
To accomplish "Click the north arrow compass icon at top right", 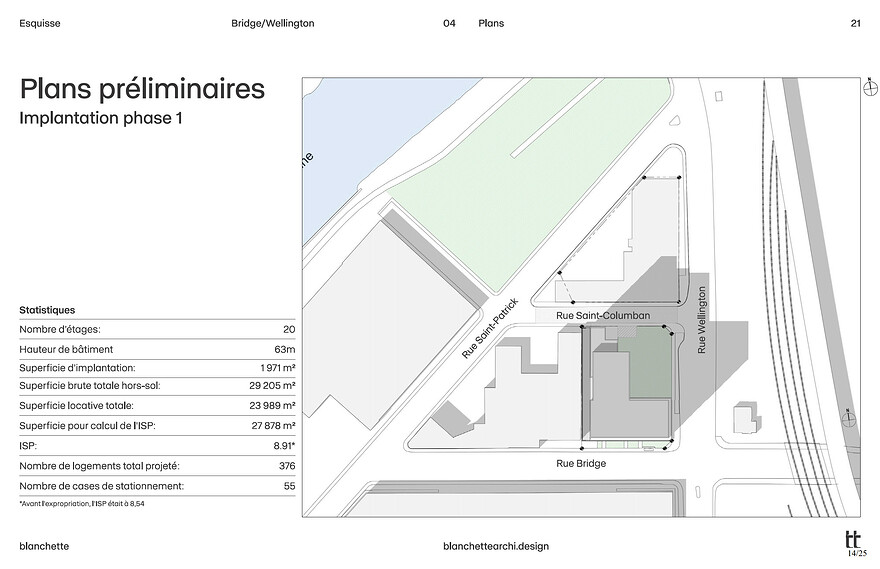I will 870,88.
